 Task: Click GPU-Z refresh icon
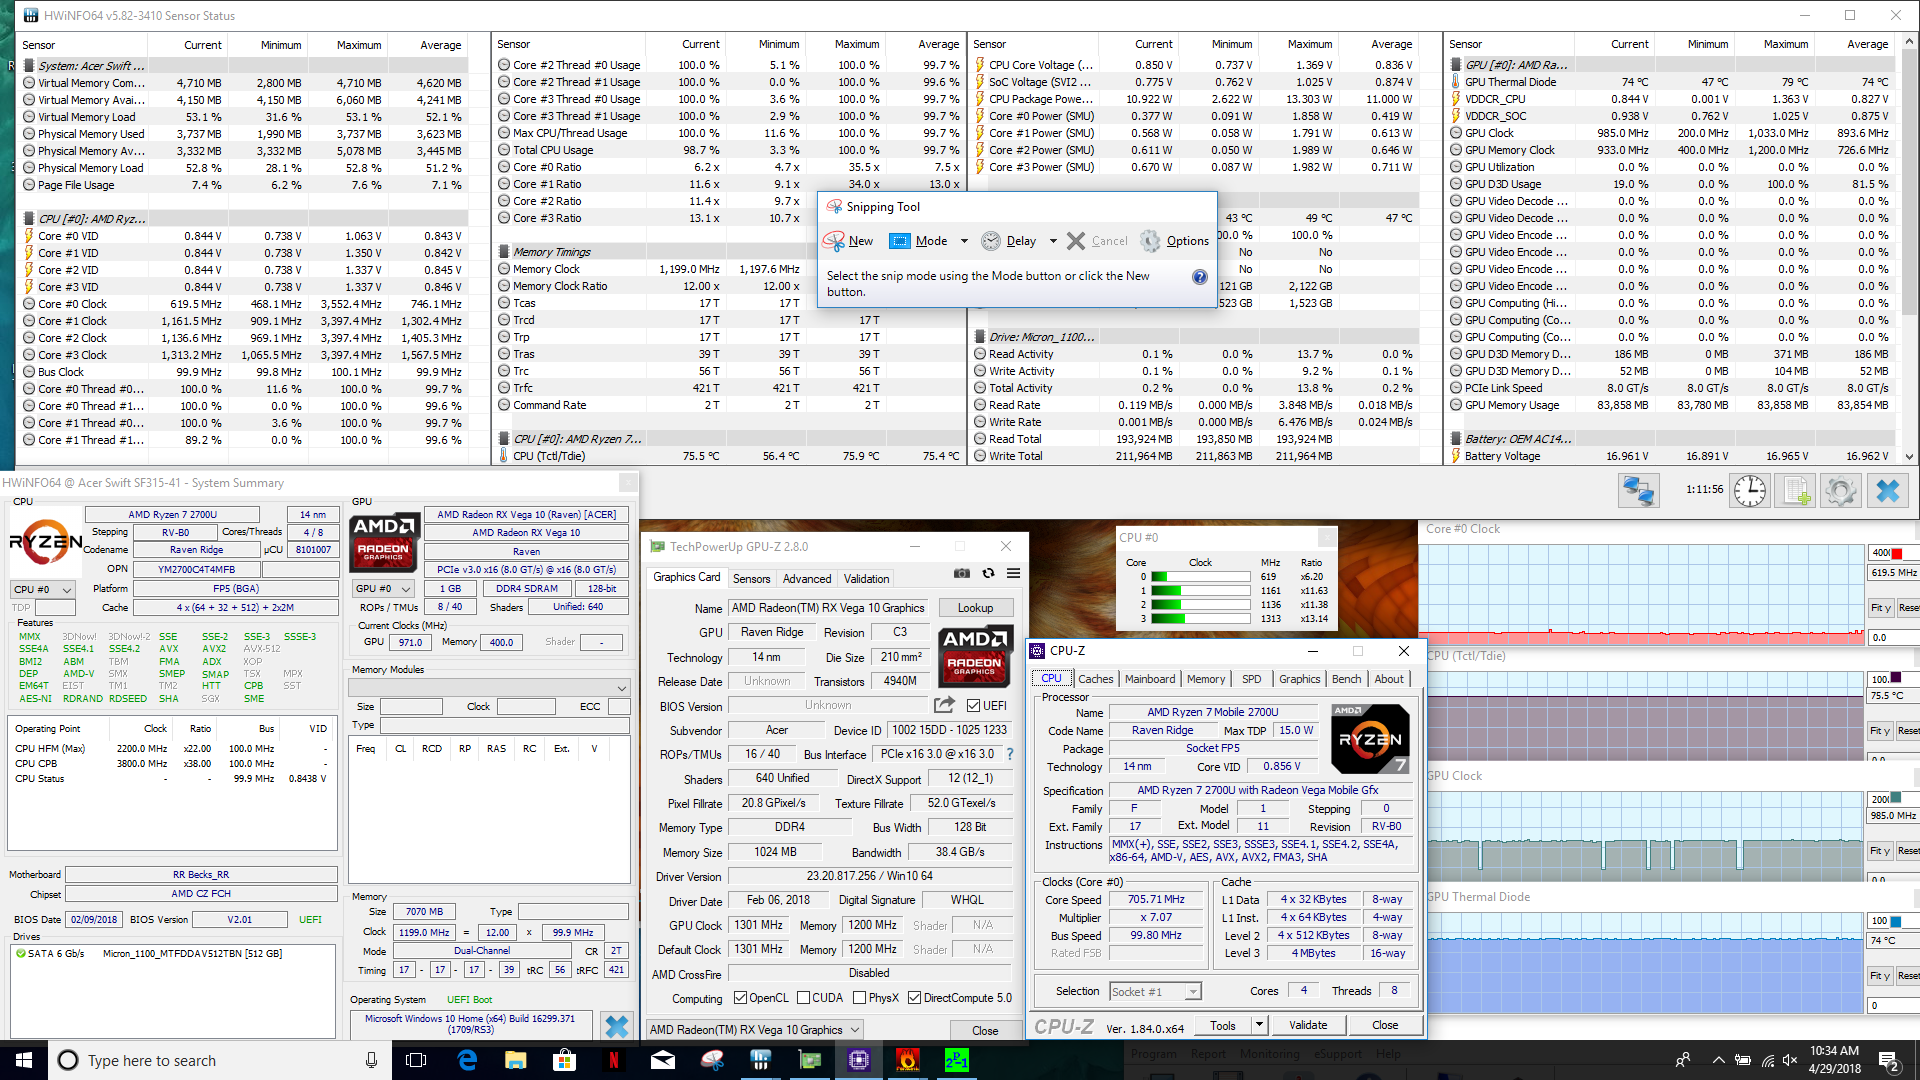click(988, 574)
